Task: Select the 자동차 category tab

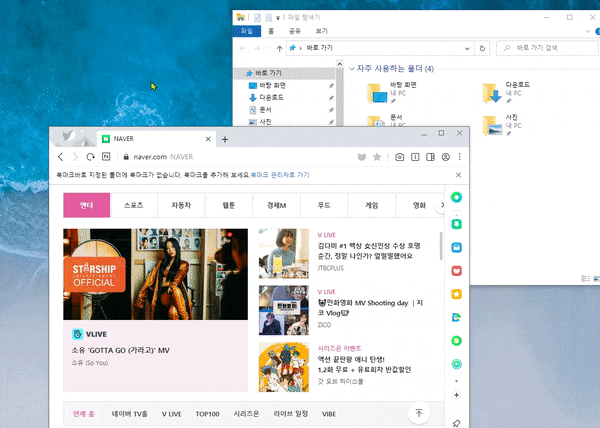Action: click(x=181, y=205)
